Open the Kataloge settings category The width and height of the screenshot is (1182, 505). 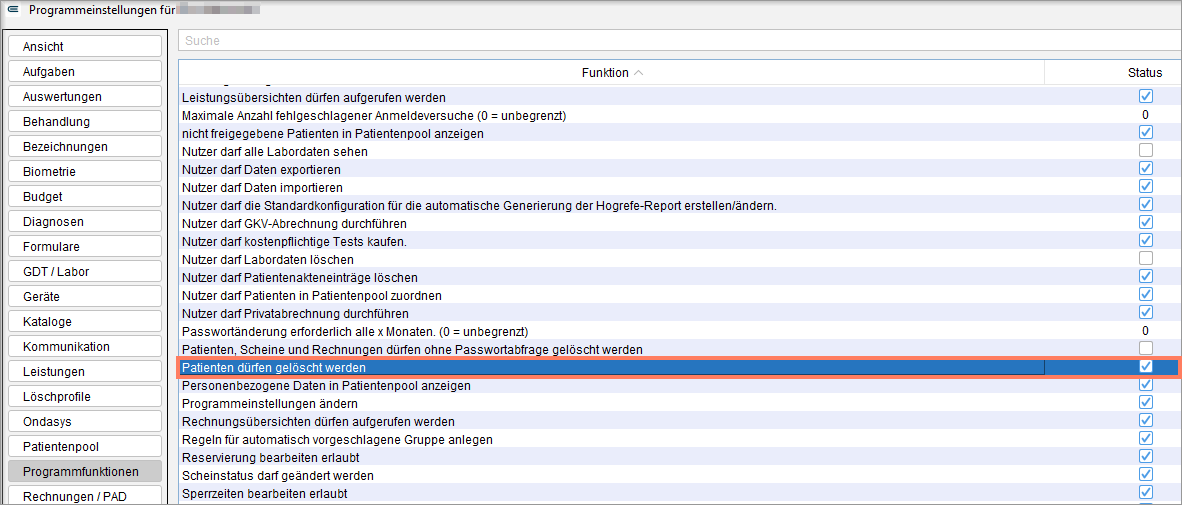[x=84, y=322]
